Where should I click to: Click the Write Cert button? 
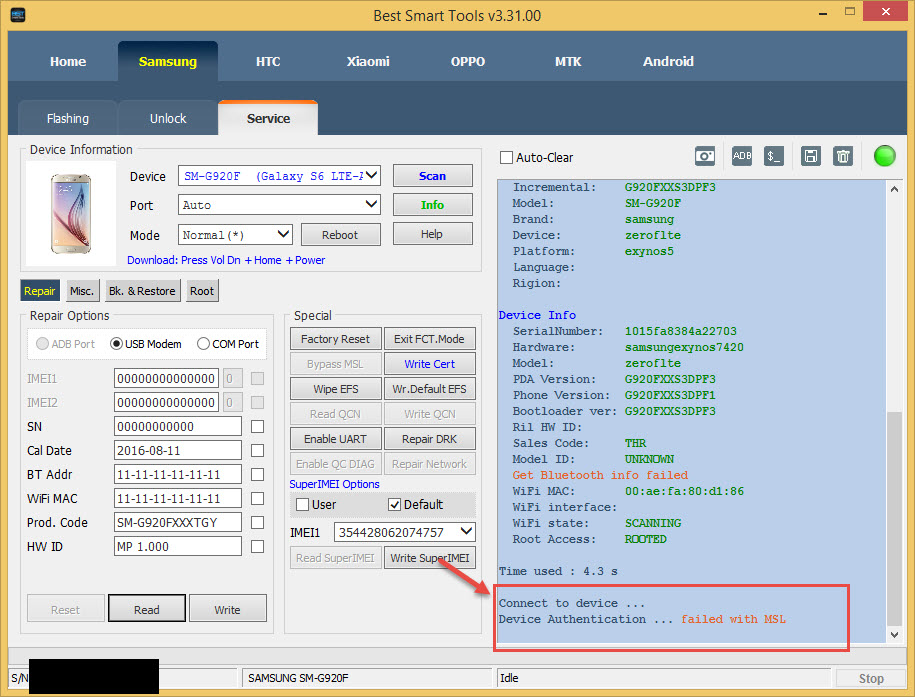[429, 364]
